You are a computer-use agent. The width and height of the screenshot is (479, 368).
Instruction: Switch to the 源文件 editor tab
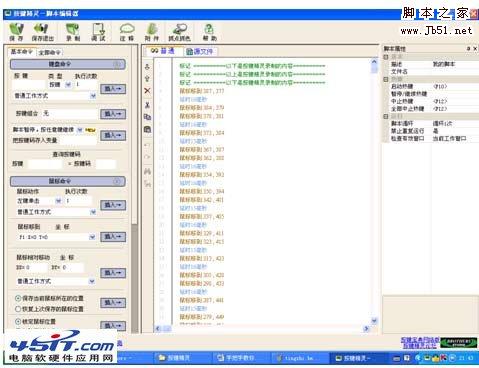tap(200, 52)
